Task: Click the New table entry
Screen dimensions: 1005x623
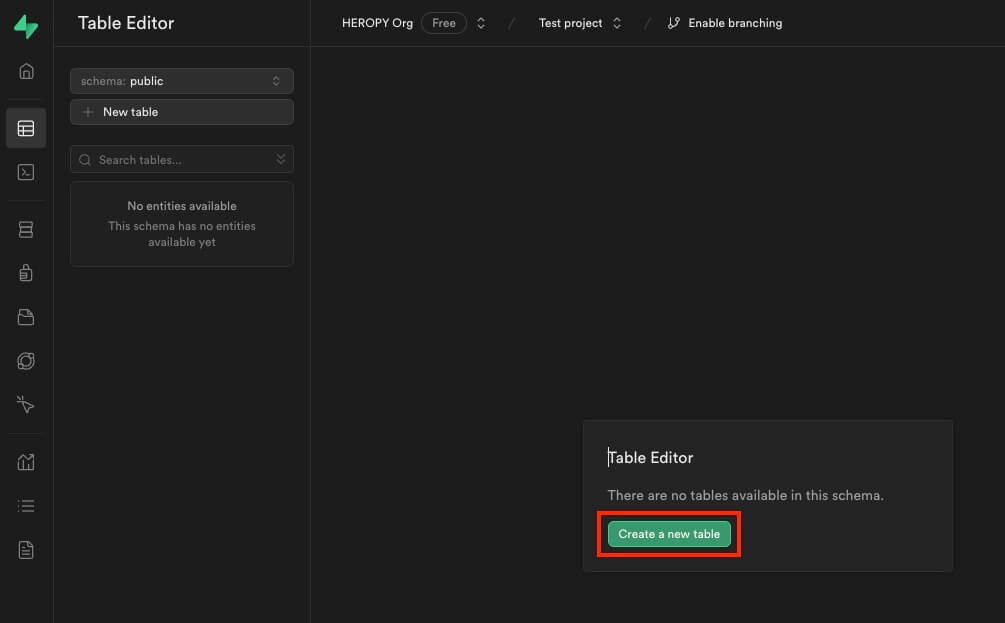Action: pyautogui.click(x=181, y=112)
